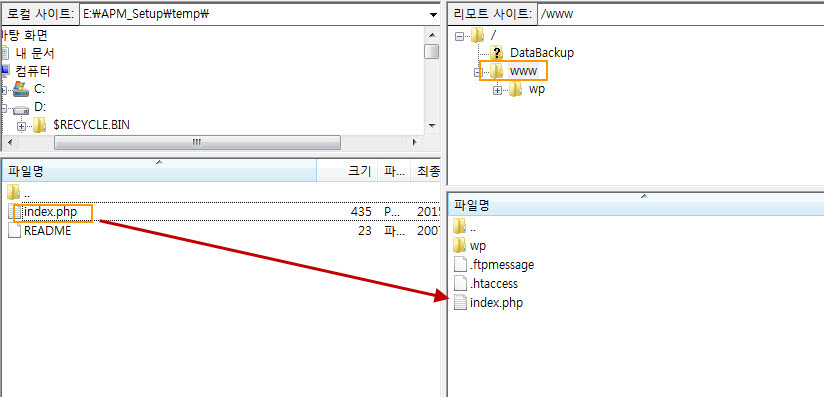Click the 최종 column header in local list
This screenshot has height=397, width=824.
pos(425,170)
